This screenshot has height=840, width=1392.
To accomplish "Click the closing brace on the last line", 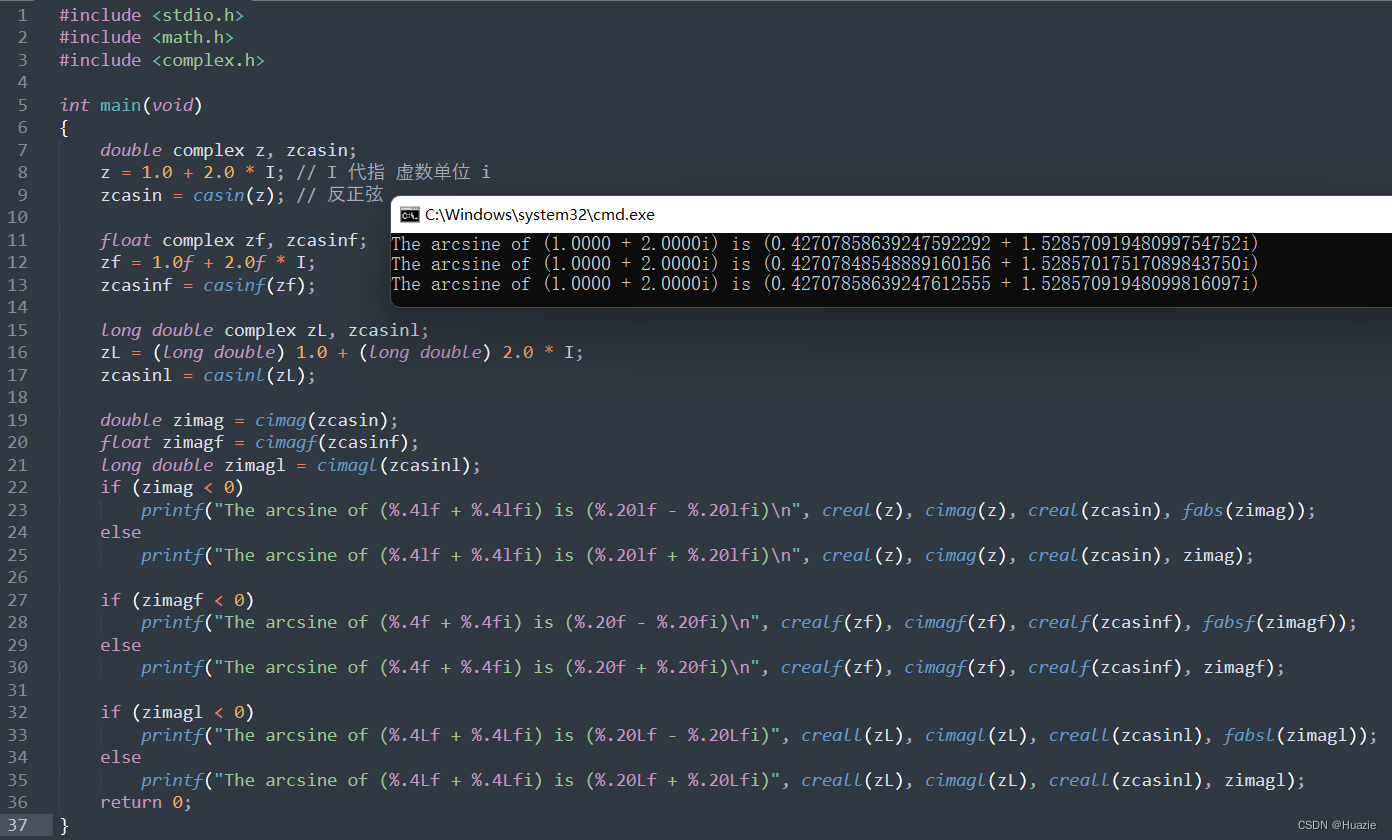I will 64,825.
